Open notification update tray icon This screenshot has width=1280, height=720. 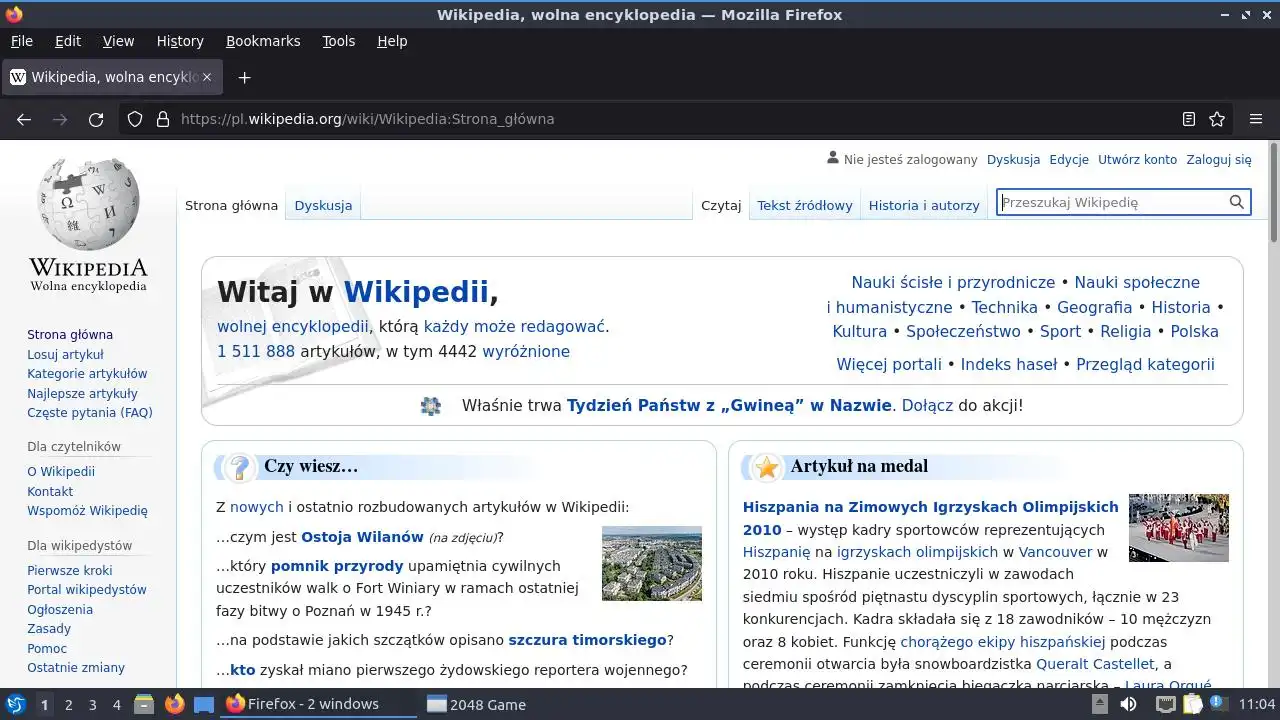coord(1219,704)
